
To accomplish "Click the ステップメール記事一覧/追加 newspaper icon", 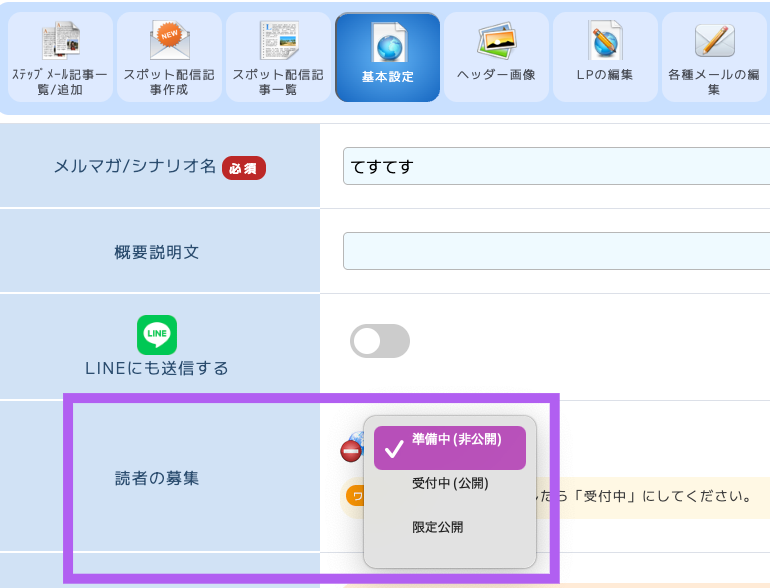I will click(x=61, y=41).
